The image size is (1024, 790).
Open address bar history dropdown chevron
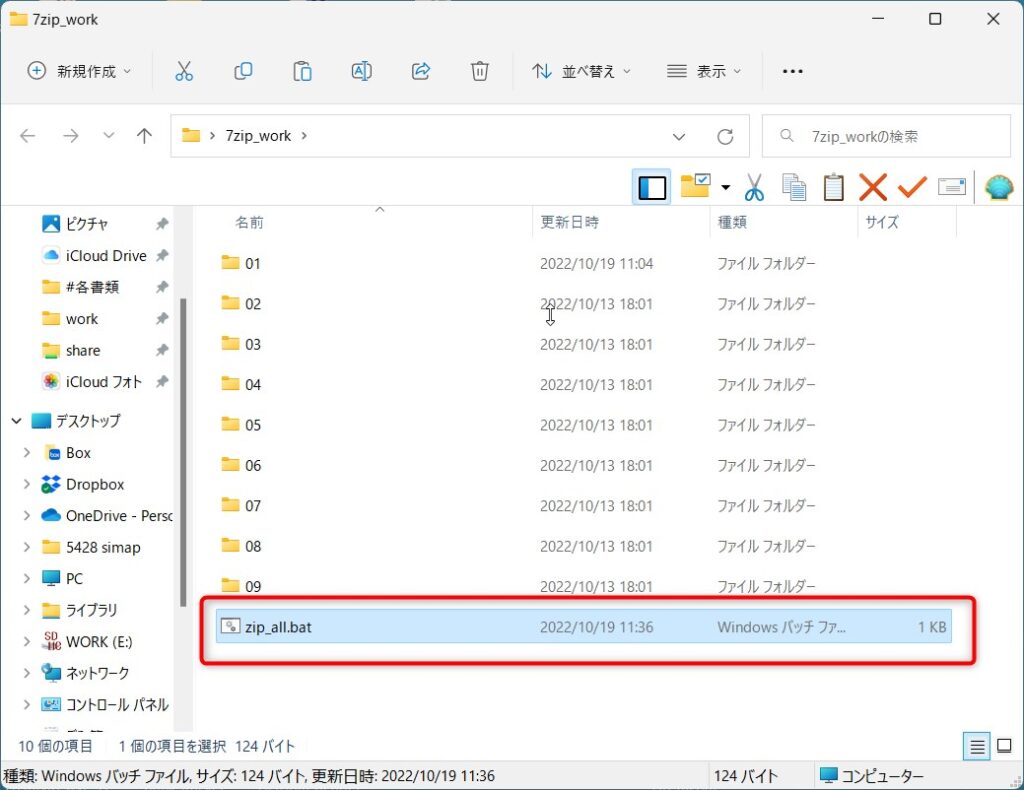[x=679, y=136]
